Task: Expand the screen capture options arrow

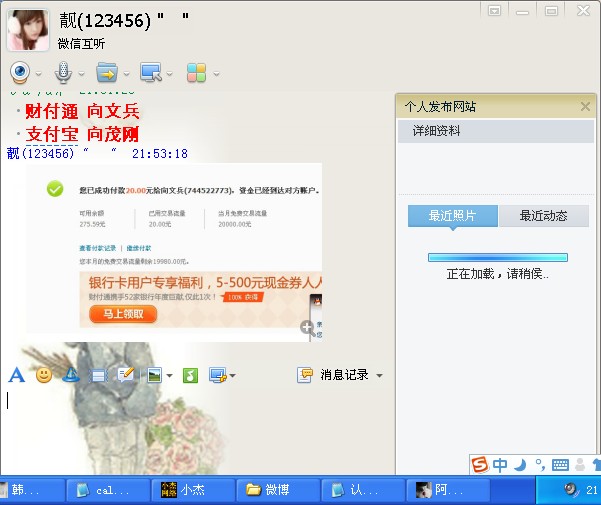Action: tap(233, 376)
